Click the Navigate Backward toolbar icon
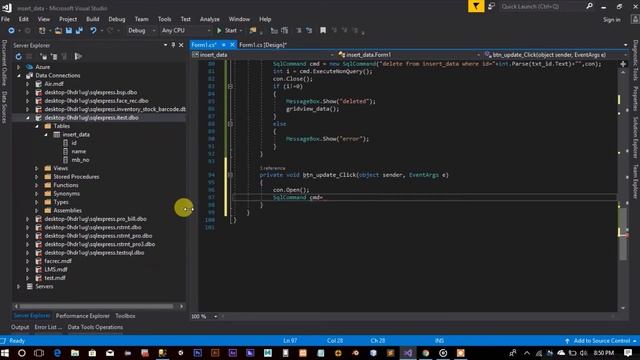The height and width of the screenshot is (360, 640). (11, 31)
